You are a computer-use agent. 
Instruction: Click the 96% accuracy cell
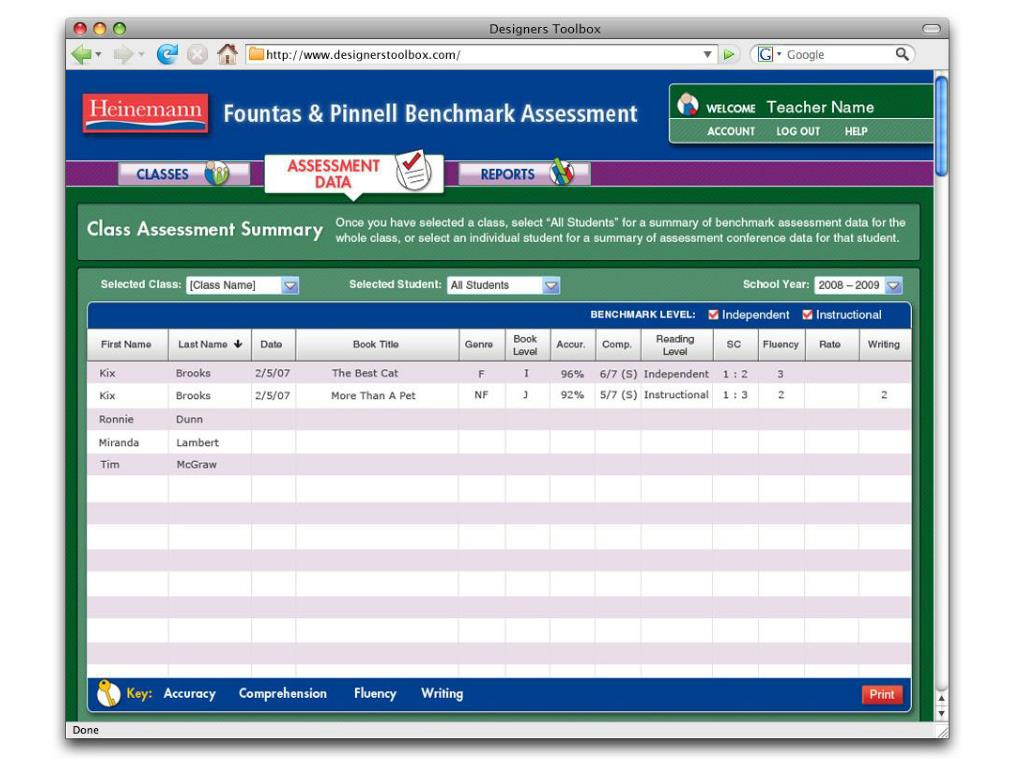(x=572, y=374)
